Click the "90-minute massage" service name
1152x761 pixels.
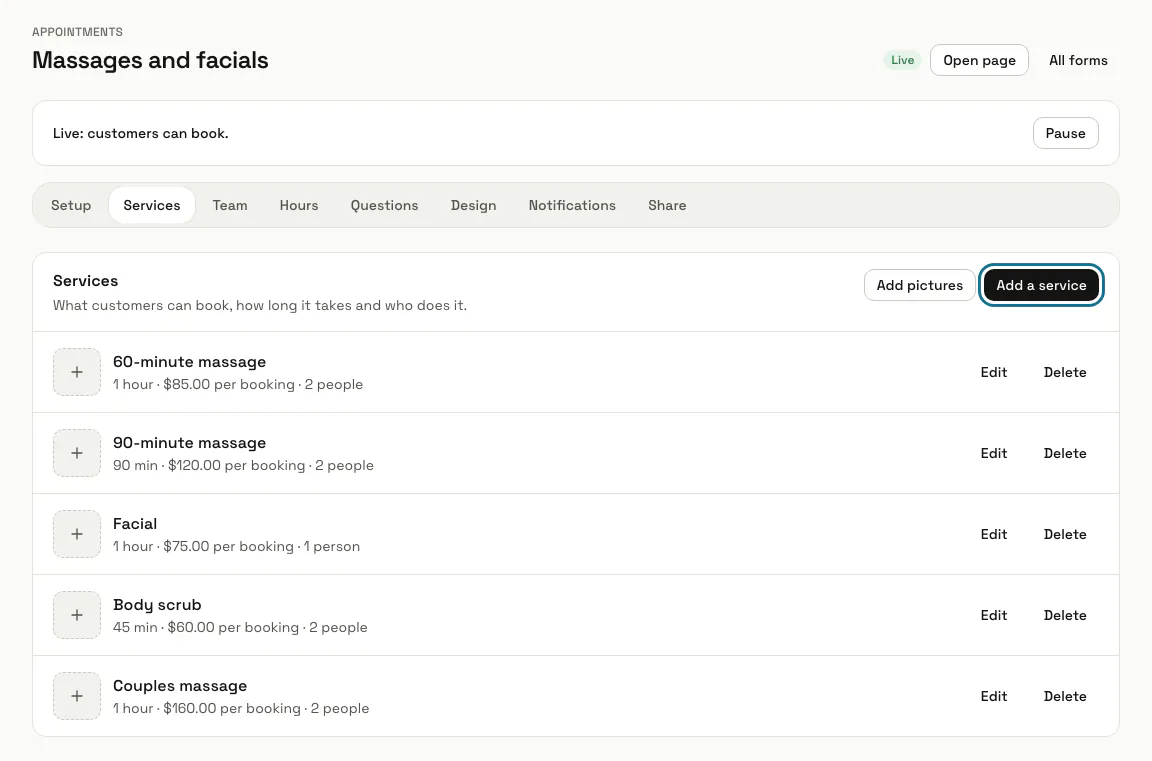[x=190, y=443]
